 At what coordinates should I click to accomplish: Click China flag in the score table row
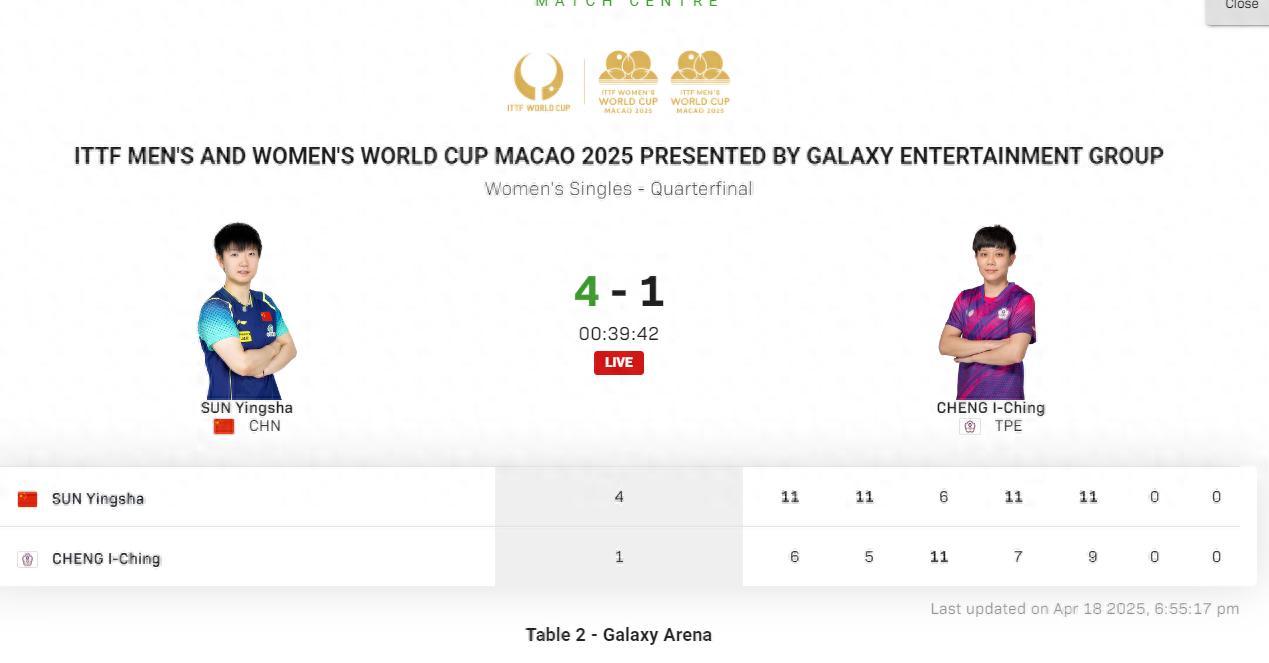point(28,499)
